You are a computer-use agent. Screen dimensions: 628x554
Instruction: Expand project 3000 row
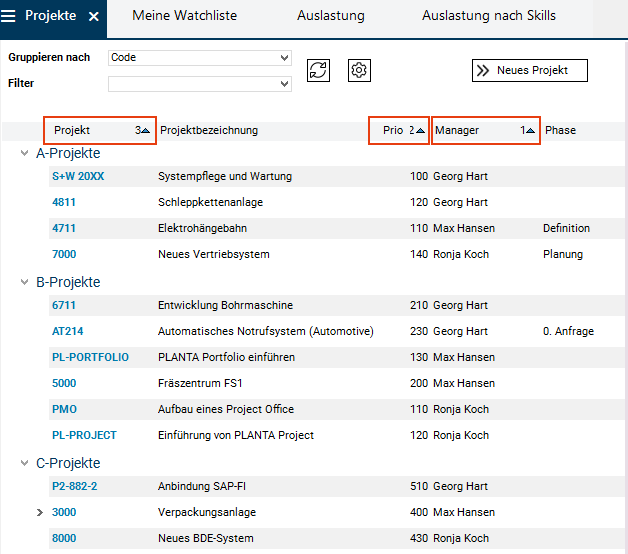coord(40,513)
